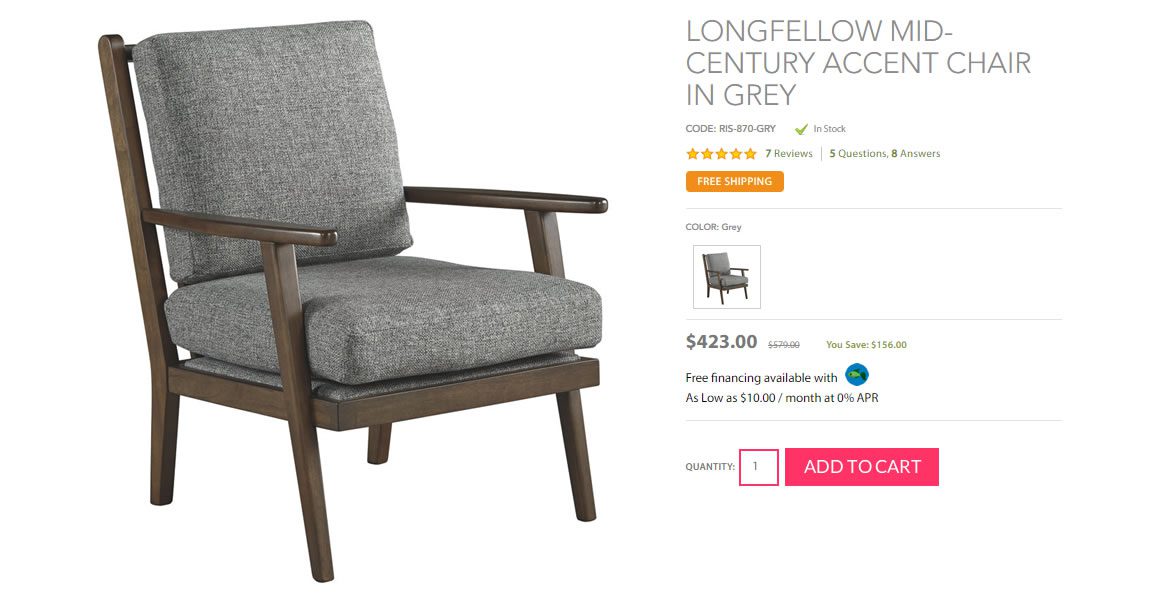Click the five-star rating icons
The height and width of the screenshot is (604, 1154).
(721, 154)
